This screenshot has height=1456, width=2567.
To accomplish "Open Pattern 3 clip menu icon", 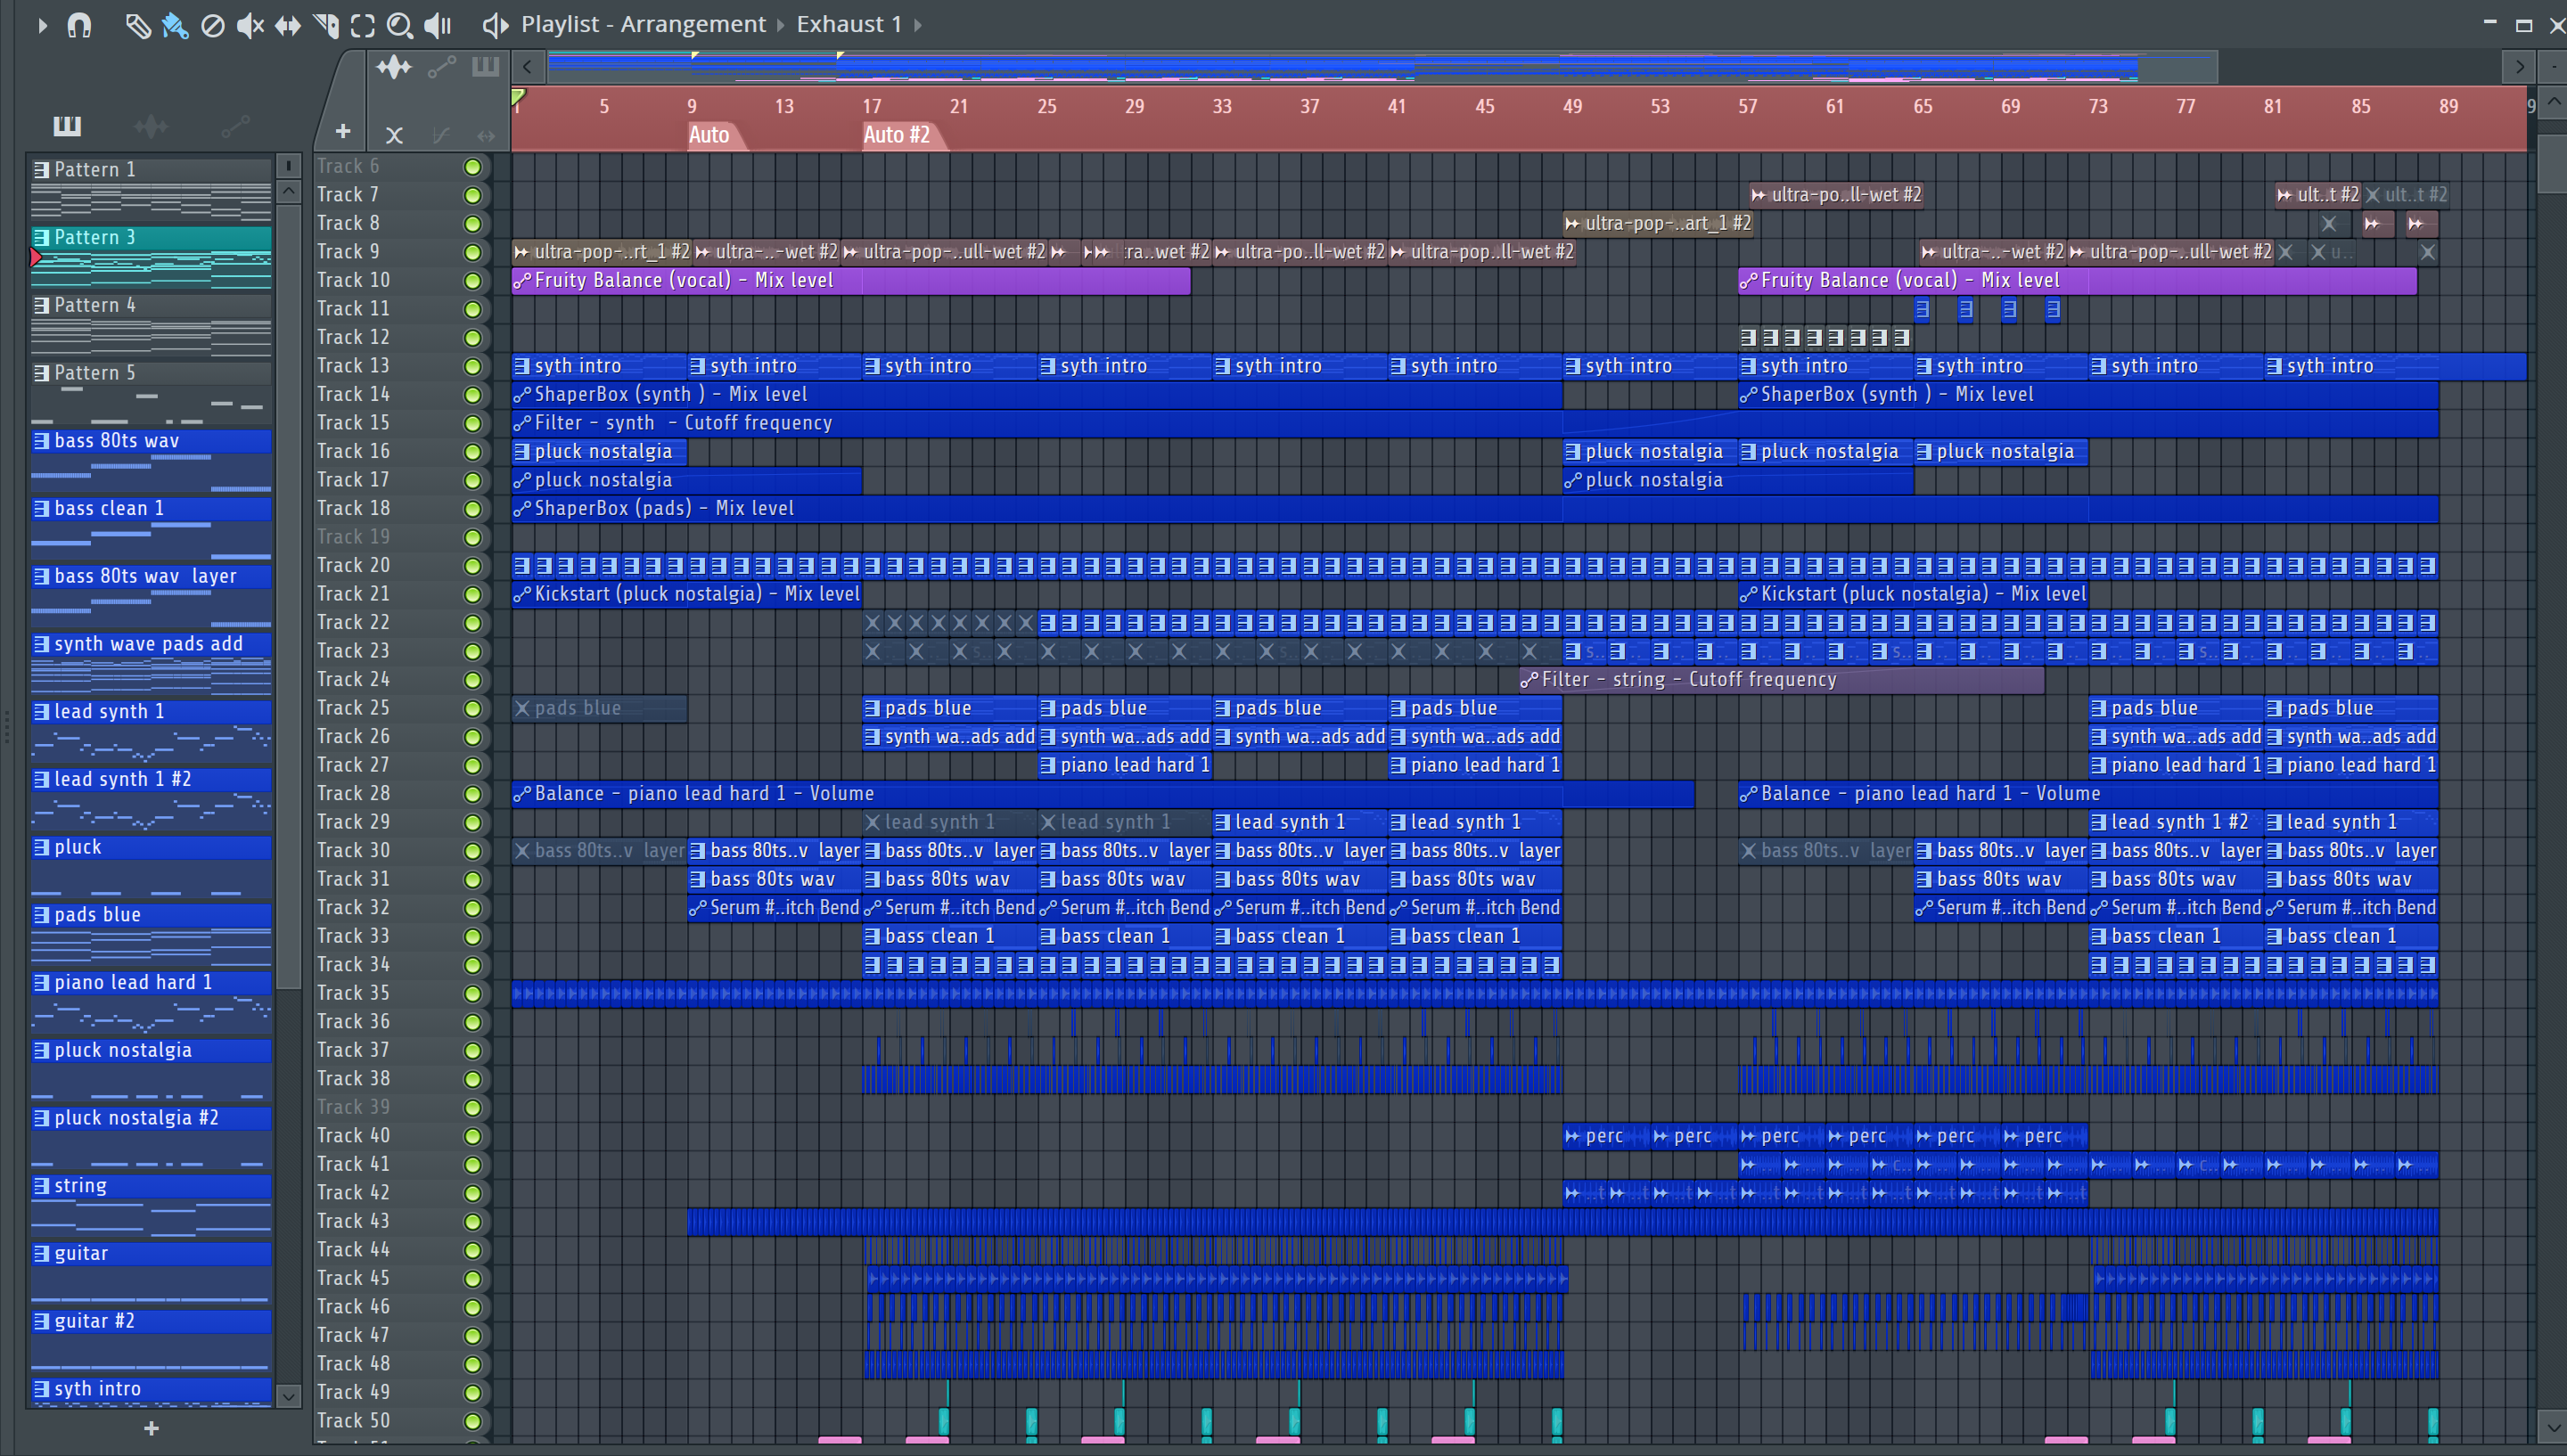I will coord(41,237).
